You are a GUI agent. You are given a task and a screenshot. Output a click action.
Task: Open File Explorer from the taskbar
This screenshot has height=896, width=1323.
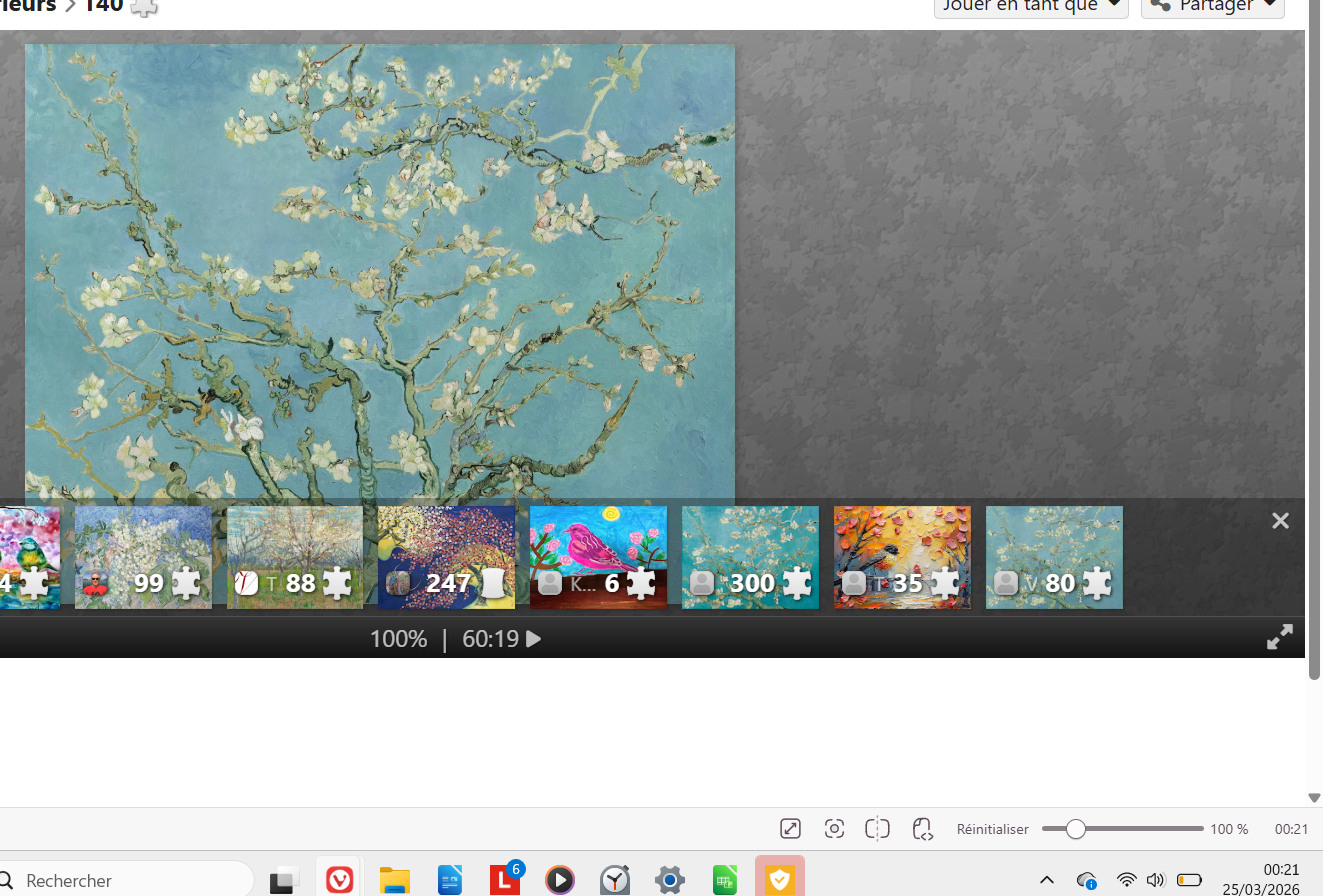point(395,881)
